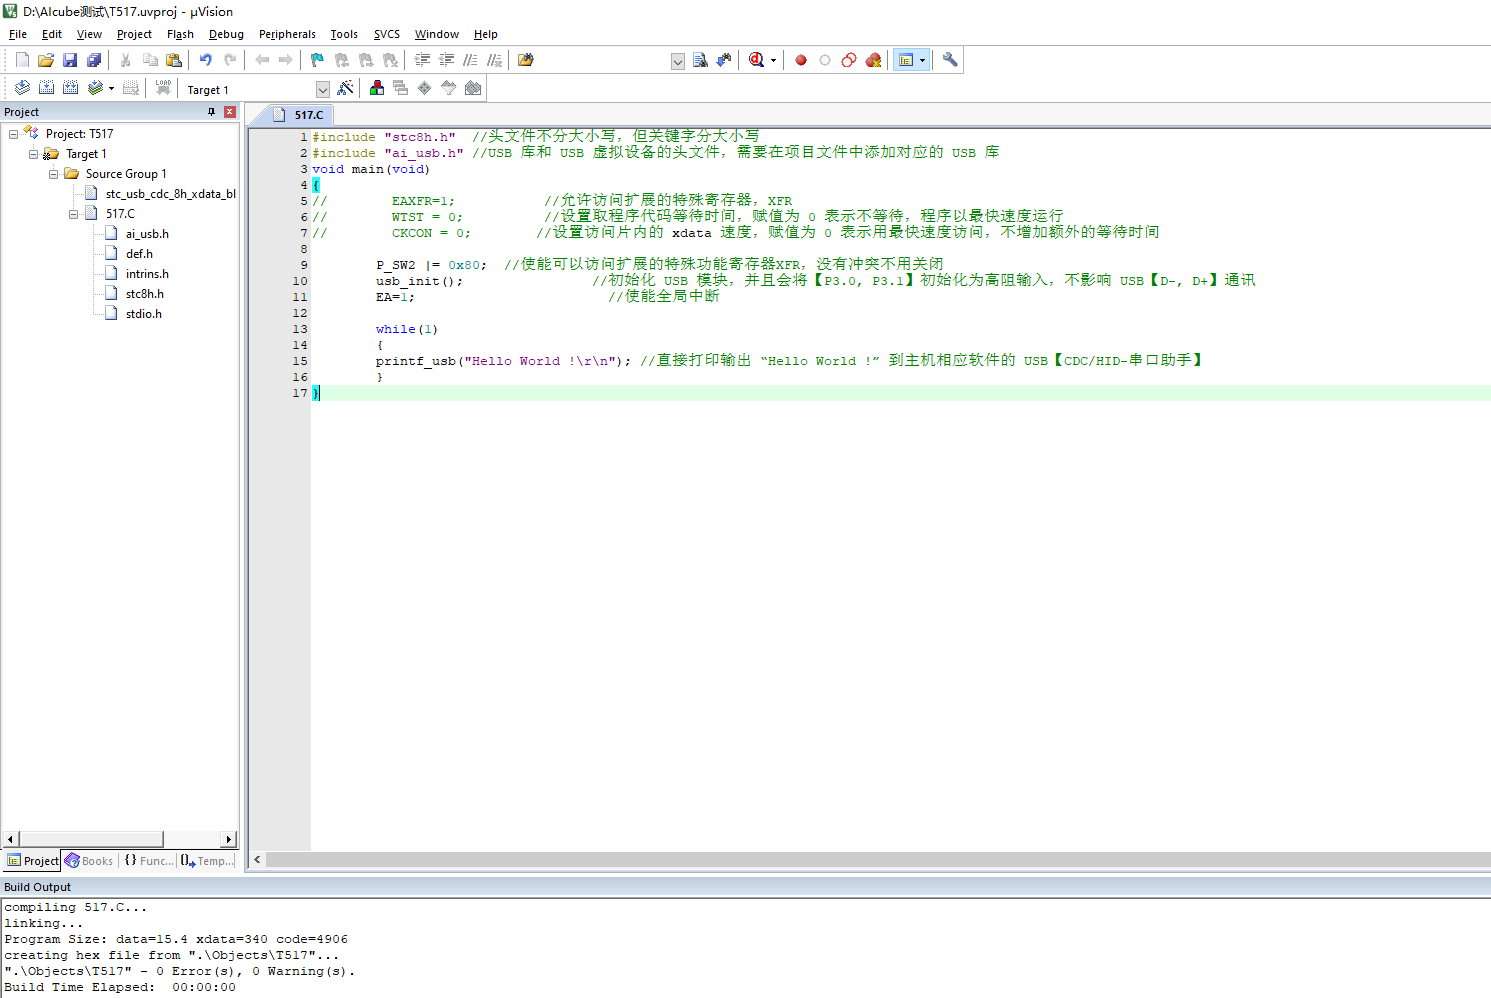Open the find text combo box dropdown
This screenshot has height=998, width=1491.
(x=677, y=61)
